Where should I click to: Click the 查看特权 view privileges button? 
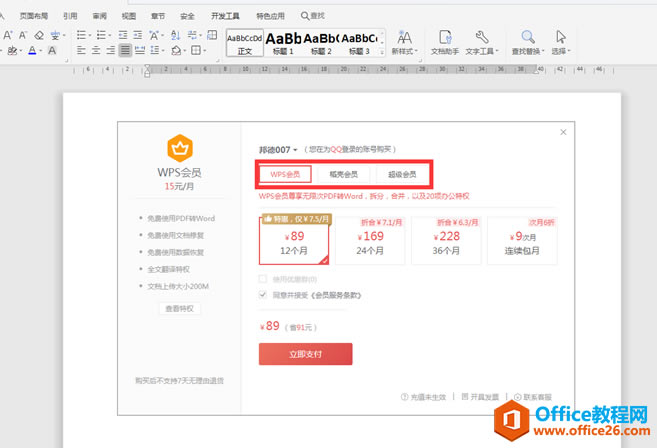click(180, 308)
